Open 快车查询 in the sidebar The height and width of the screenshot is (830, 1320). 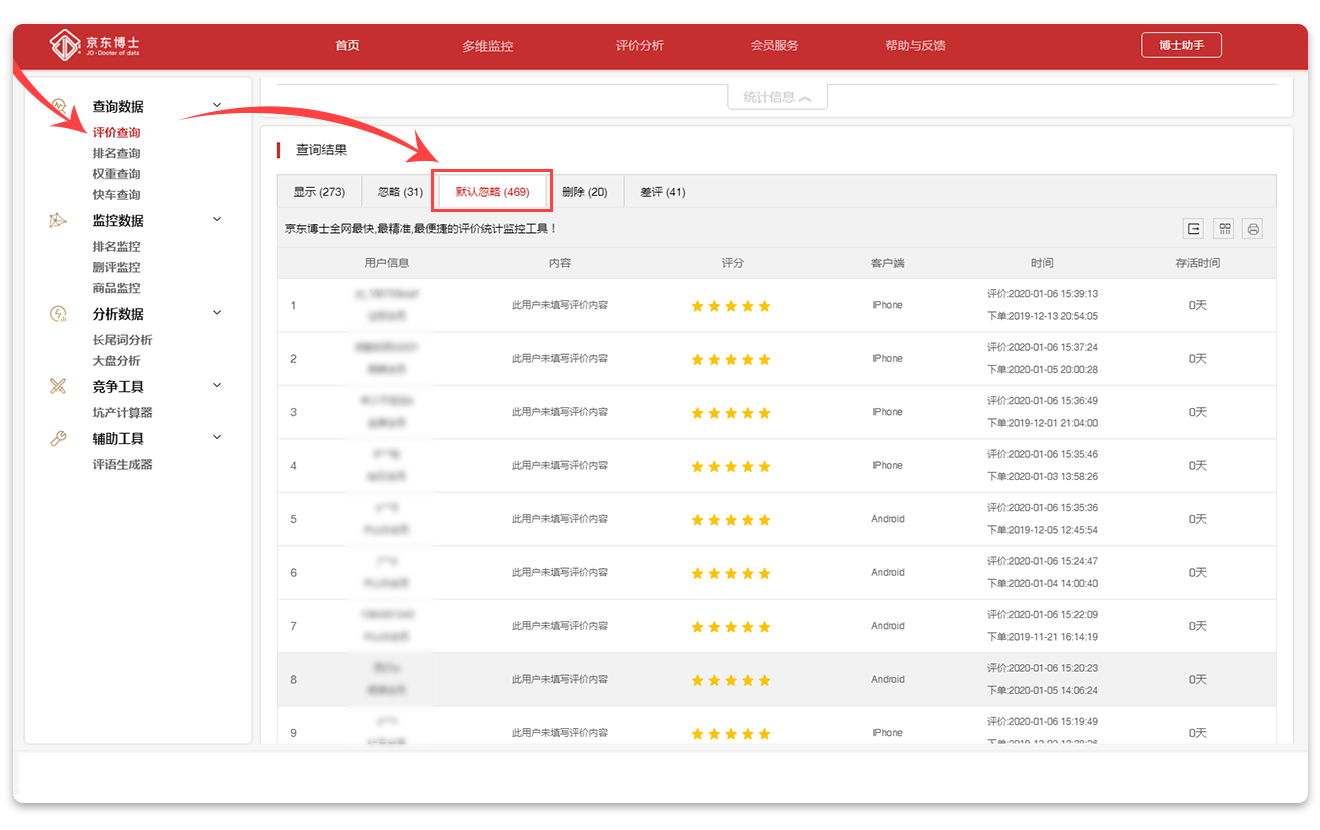[x=117, y=195]
